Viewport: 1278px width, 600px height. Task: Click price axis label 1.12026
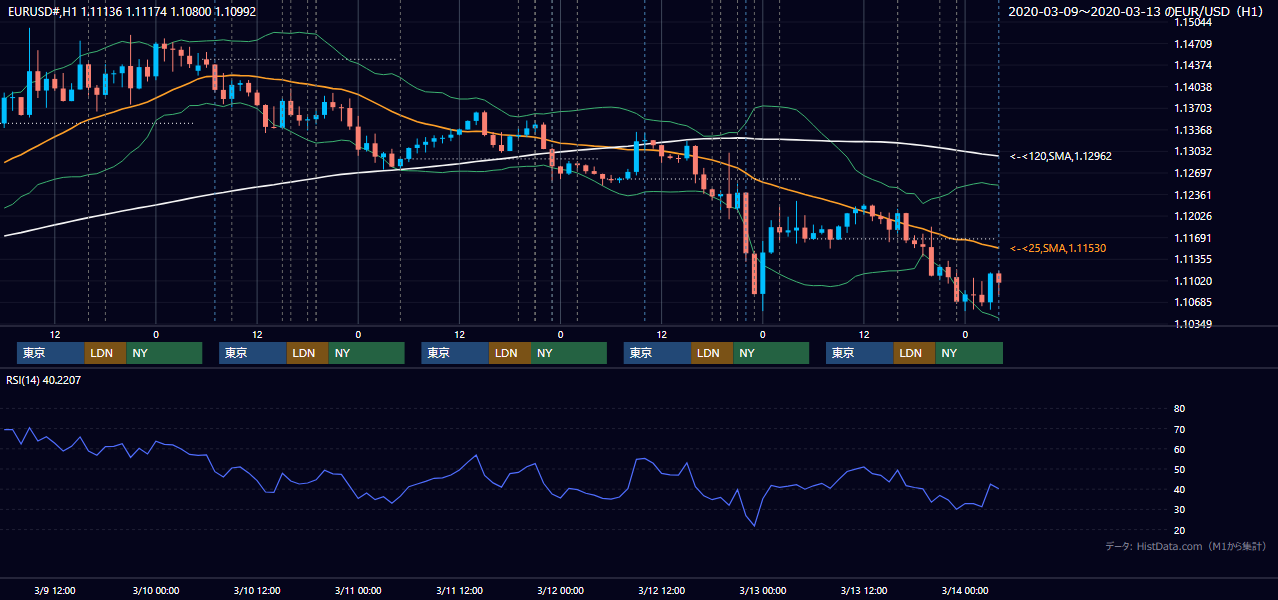pos(1193,216)
